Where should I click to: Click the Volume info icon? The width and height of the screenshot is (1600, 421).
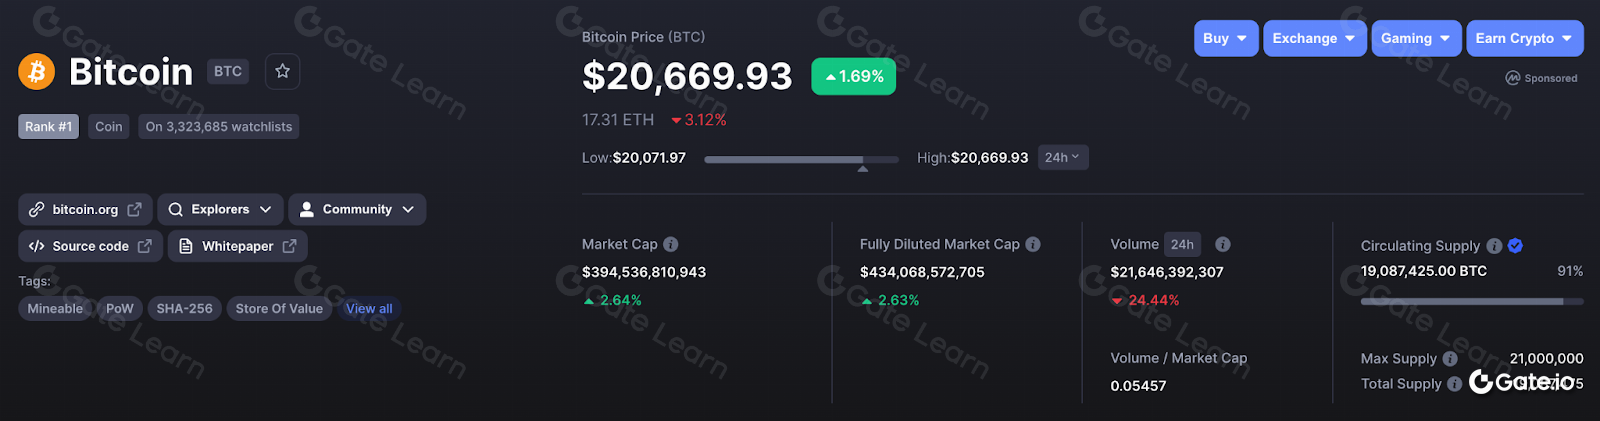click(x=1223, y=244)
